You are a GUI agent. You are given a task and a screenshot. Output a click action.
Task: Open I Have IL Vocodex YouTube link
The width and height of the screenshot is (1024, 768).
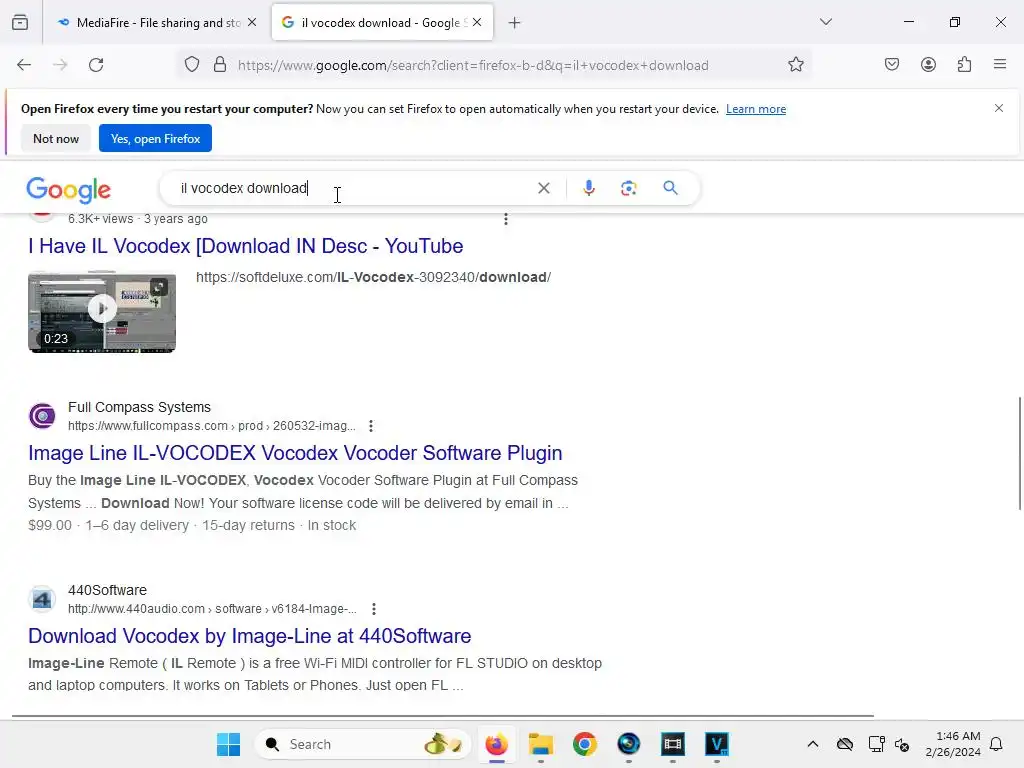click(246, 246)
